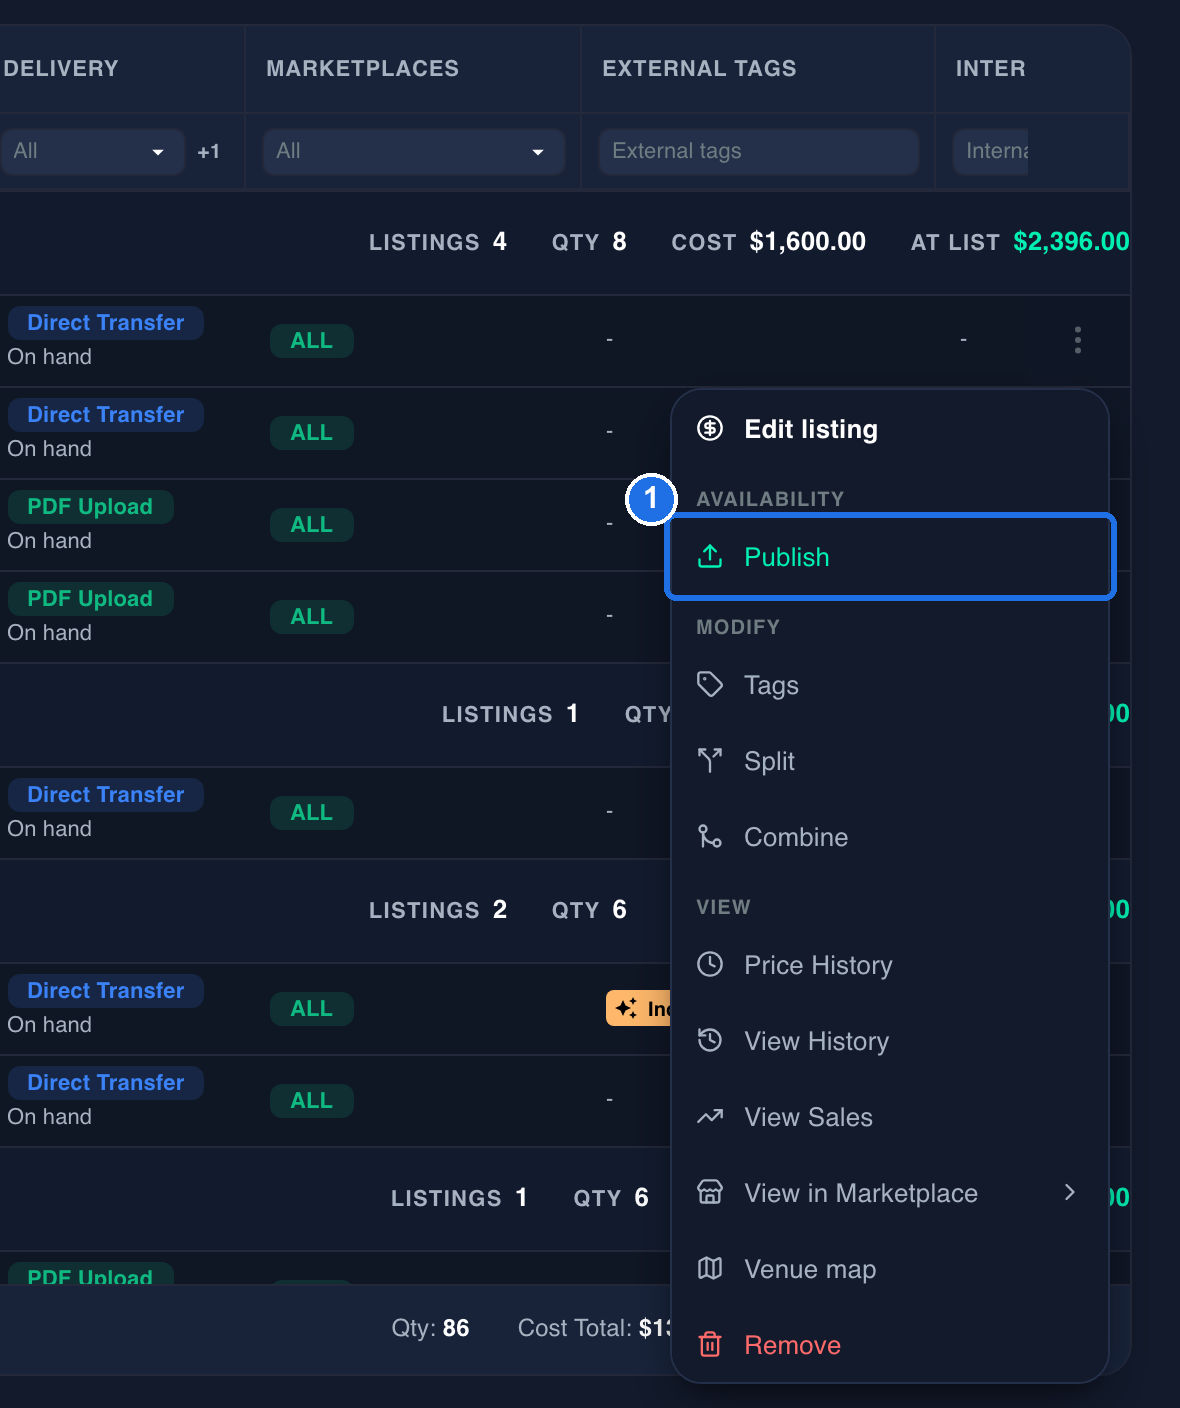Click the orange sparkle external tag chip
The image size is (1180, 1408).
tap(638, 1008)
